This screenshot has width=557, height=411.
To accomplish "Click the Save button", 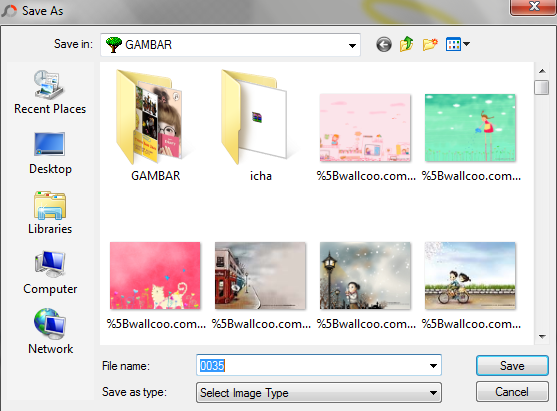I will (512, 366).
